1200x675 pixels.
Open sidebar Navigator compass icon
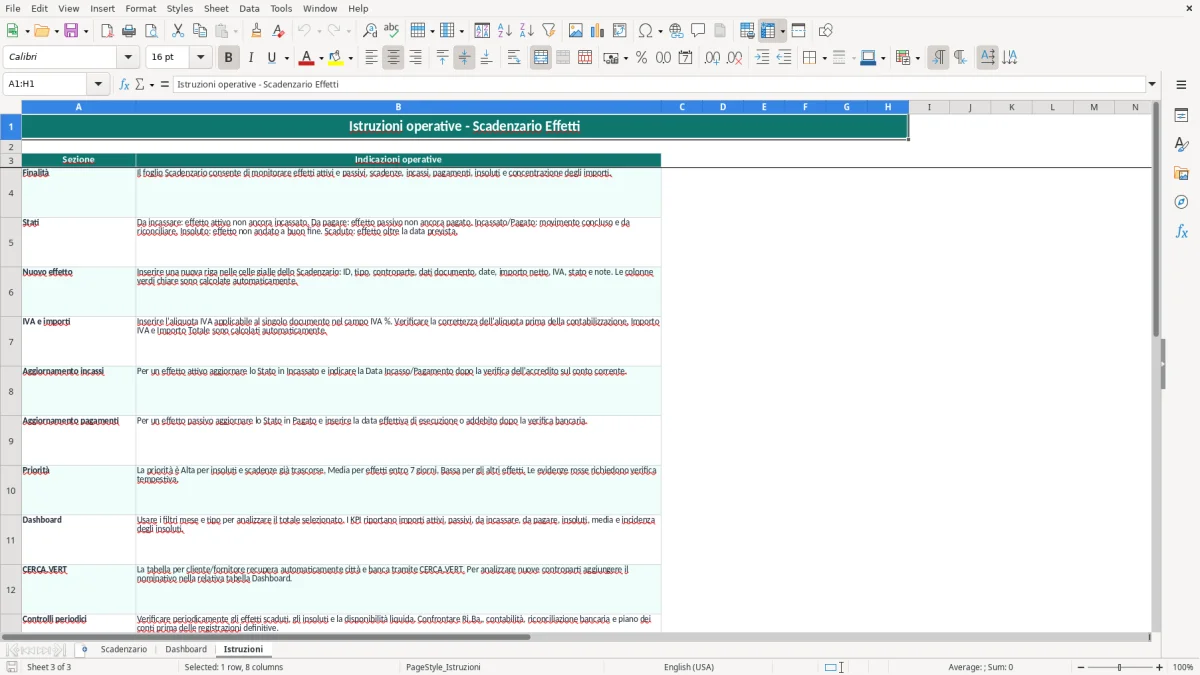point(1181,202)
